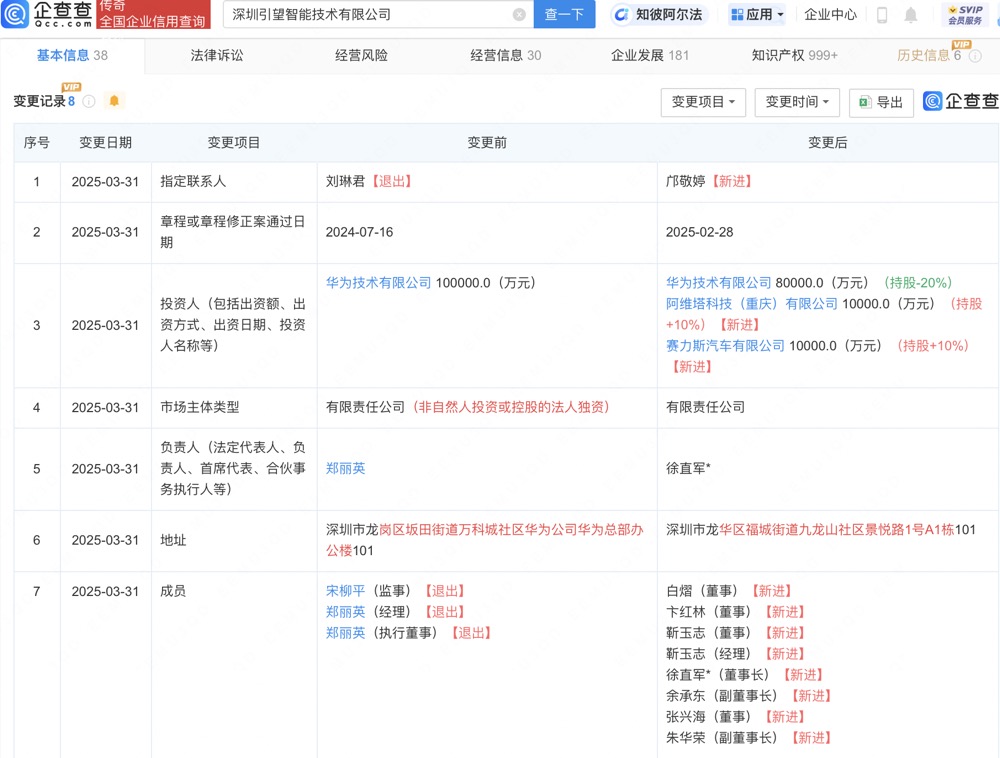The width and height of the screenshot is (1000, 758).
Task: Click the info icon beside 变更记录
Action: point(89,101)
